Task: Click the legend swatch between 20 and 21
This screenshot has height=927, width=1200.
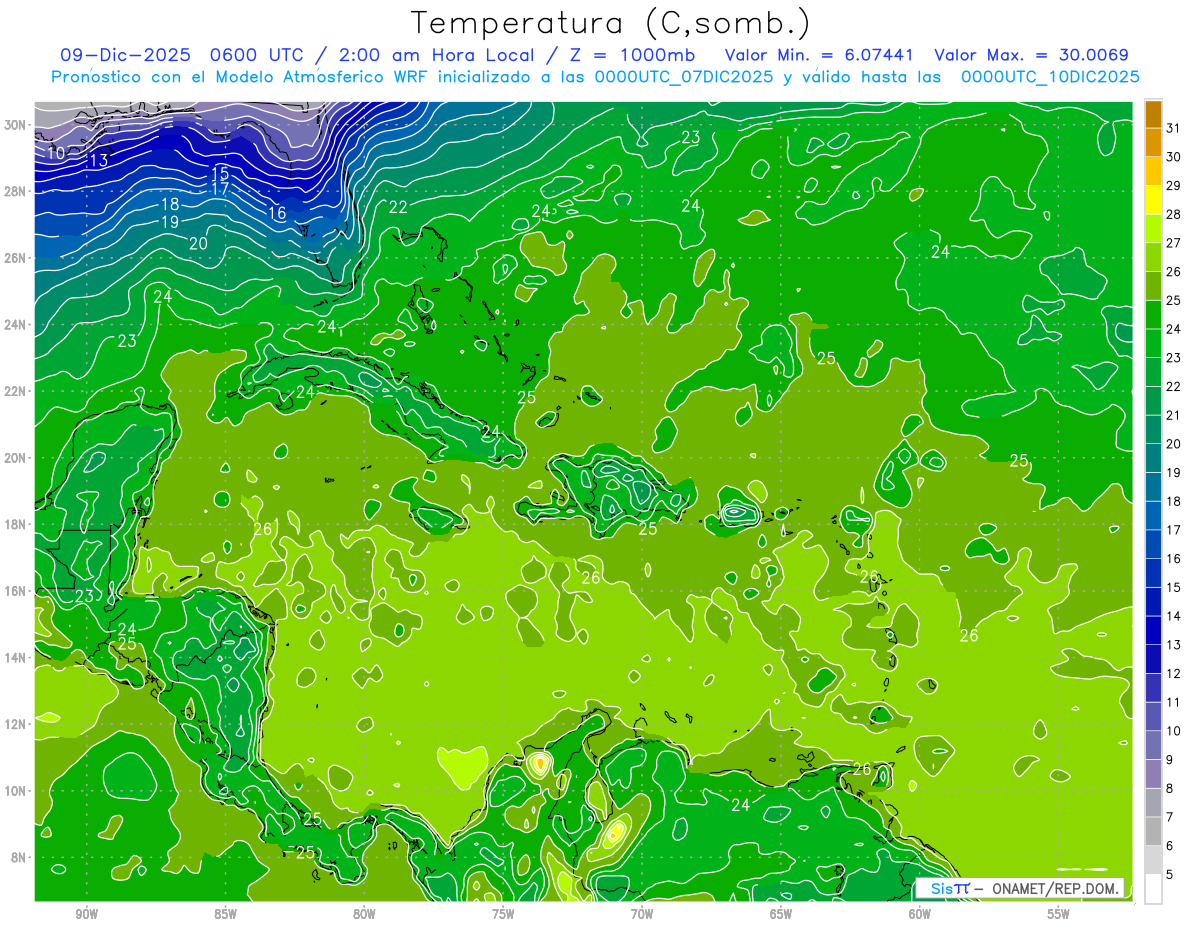Action: point(1153,430)
